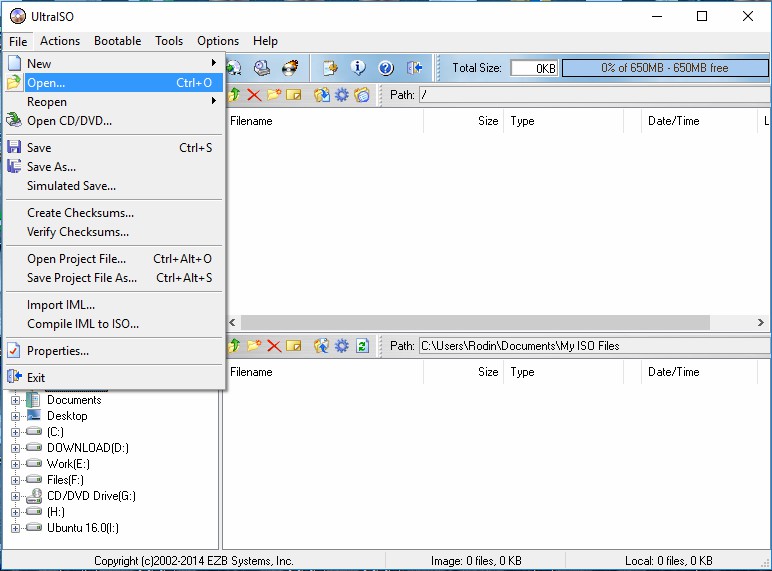Click the Add files icon in local toolbar
The width and height of the screenshot is (772, 571).
click(322, 346)
